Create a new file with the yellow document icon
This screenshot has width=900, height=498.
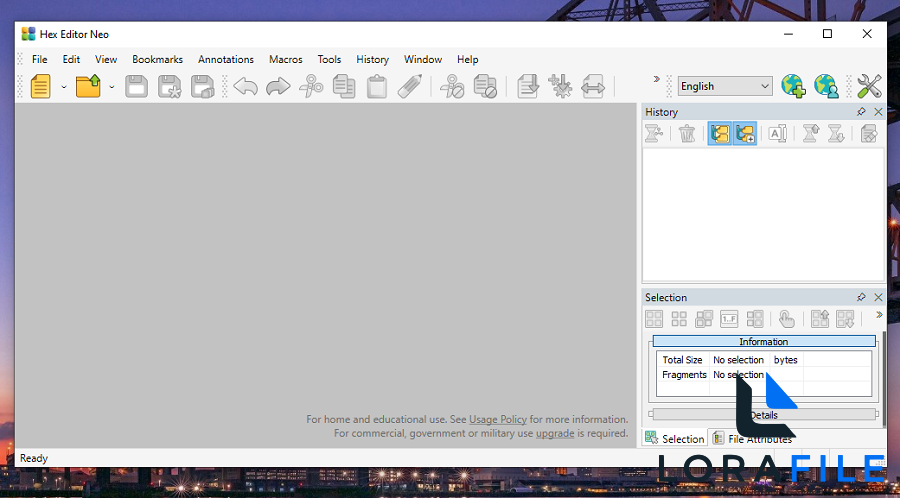click(x=41, y=87)
